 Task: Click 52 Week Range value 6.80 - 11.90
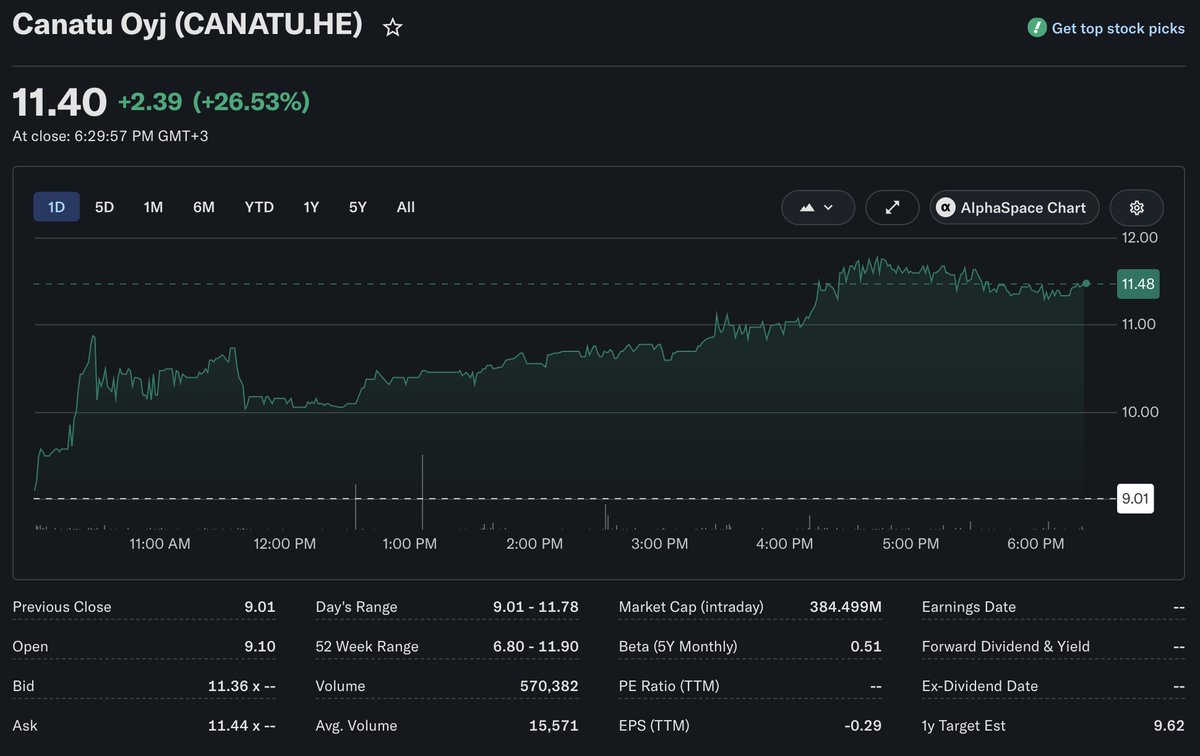536,646
